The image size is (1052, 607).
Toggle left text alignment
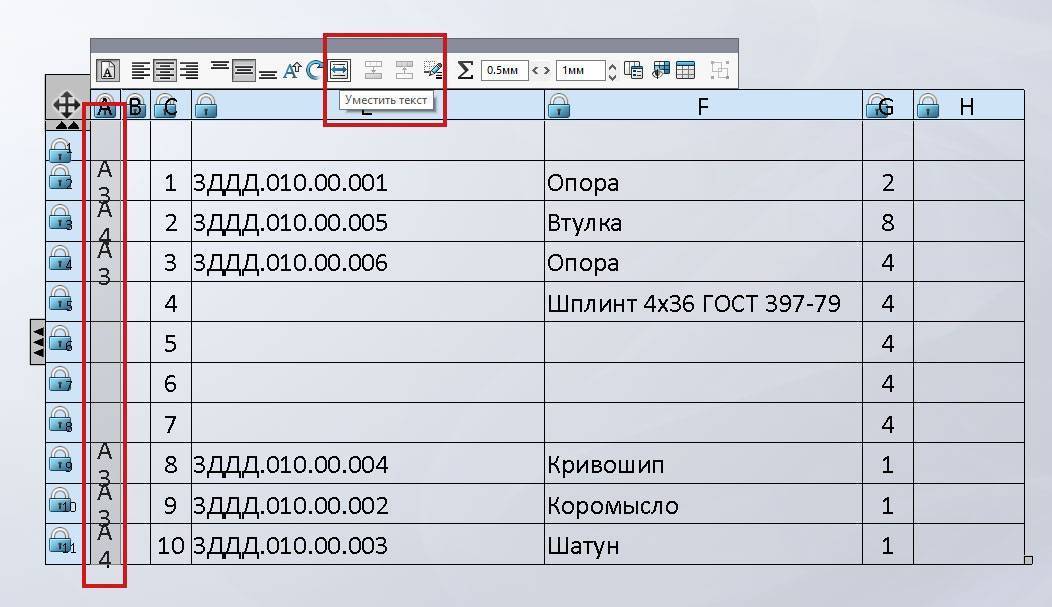click(x=141, y=70)
